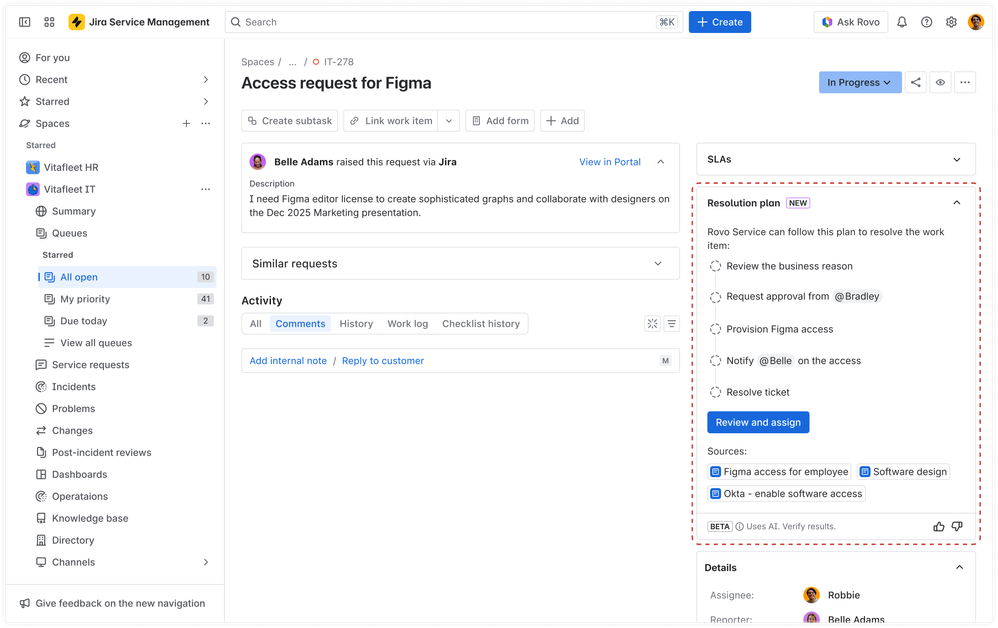Focus the Search field
Image resolution: width=998 pixels, height=628 pixels.
pos(454,22)
